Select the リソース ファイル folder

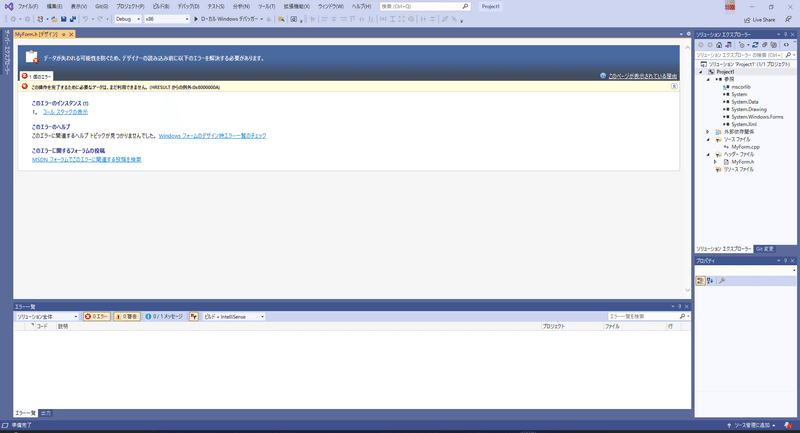(738, 169)
